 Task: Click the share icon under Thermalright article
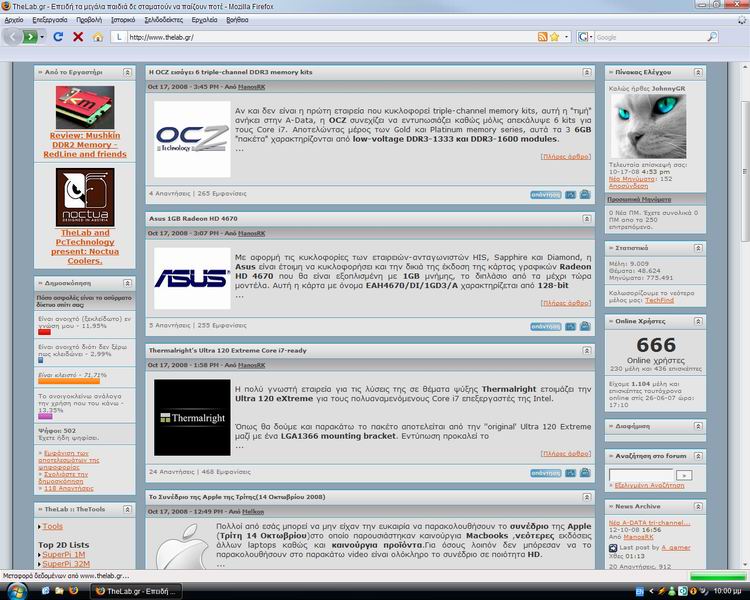point(570,473)
